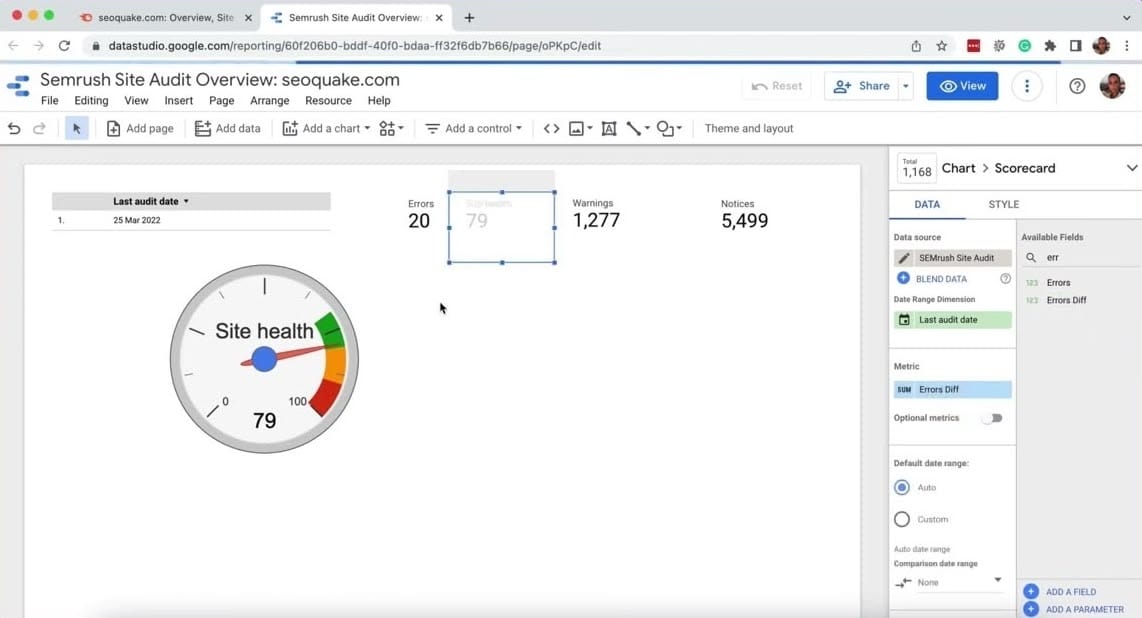Click Theme and layout
Screen dimensions: 1142x618
(749, 129)
